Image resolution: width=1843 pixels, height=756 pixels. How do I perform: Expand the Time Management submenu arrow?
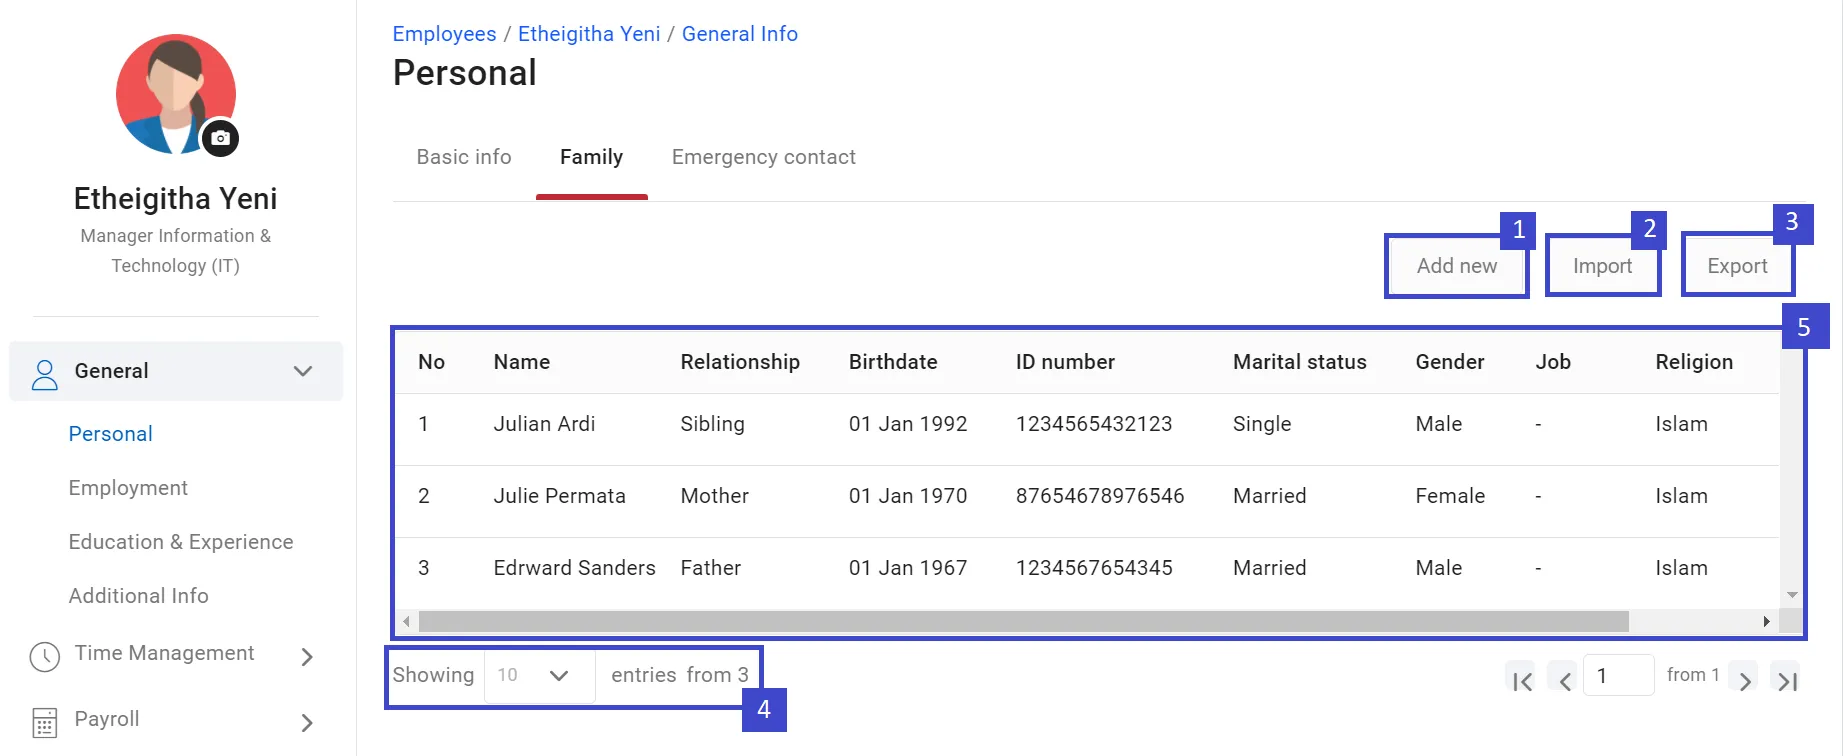click(x=307, y=656)
